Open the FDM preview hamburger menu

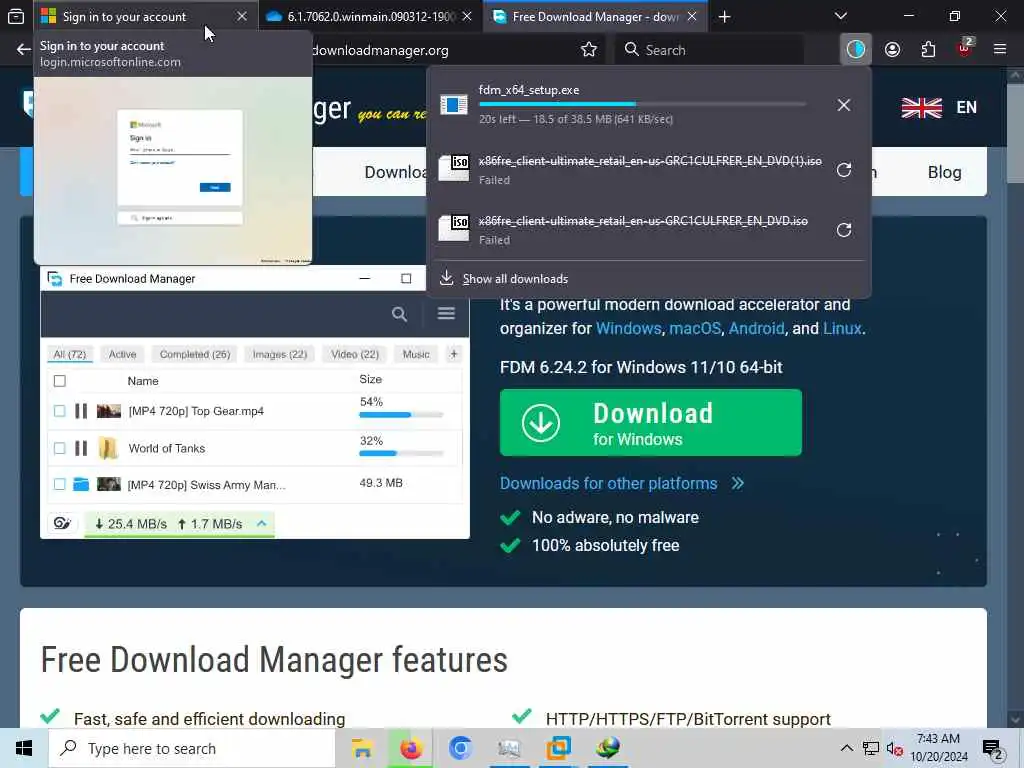(x=446, y=313)
